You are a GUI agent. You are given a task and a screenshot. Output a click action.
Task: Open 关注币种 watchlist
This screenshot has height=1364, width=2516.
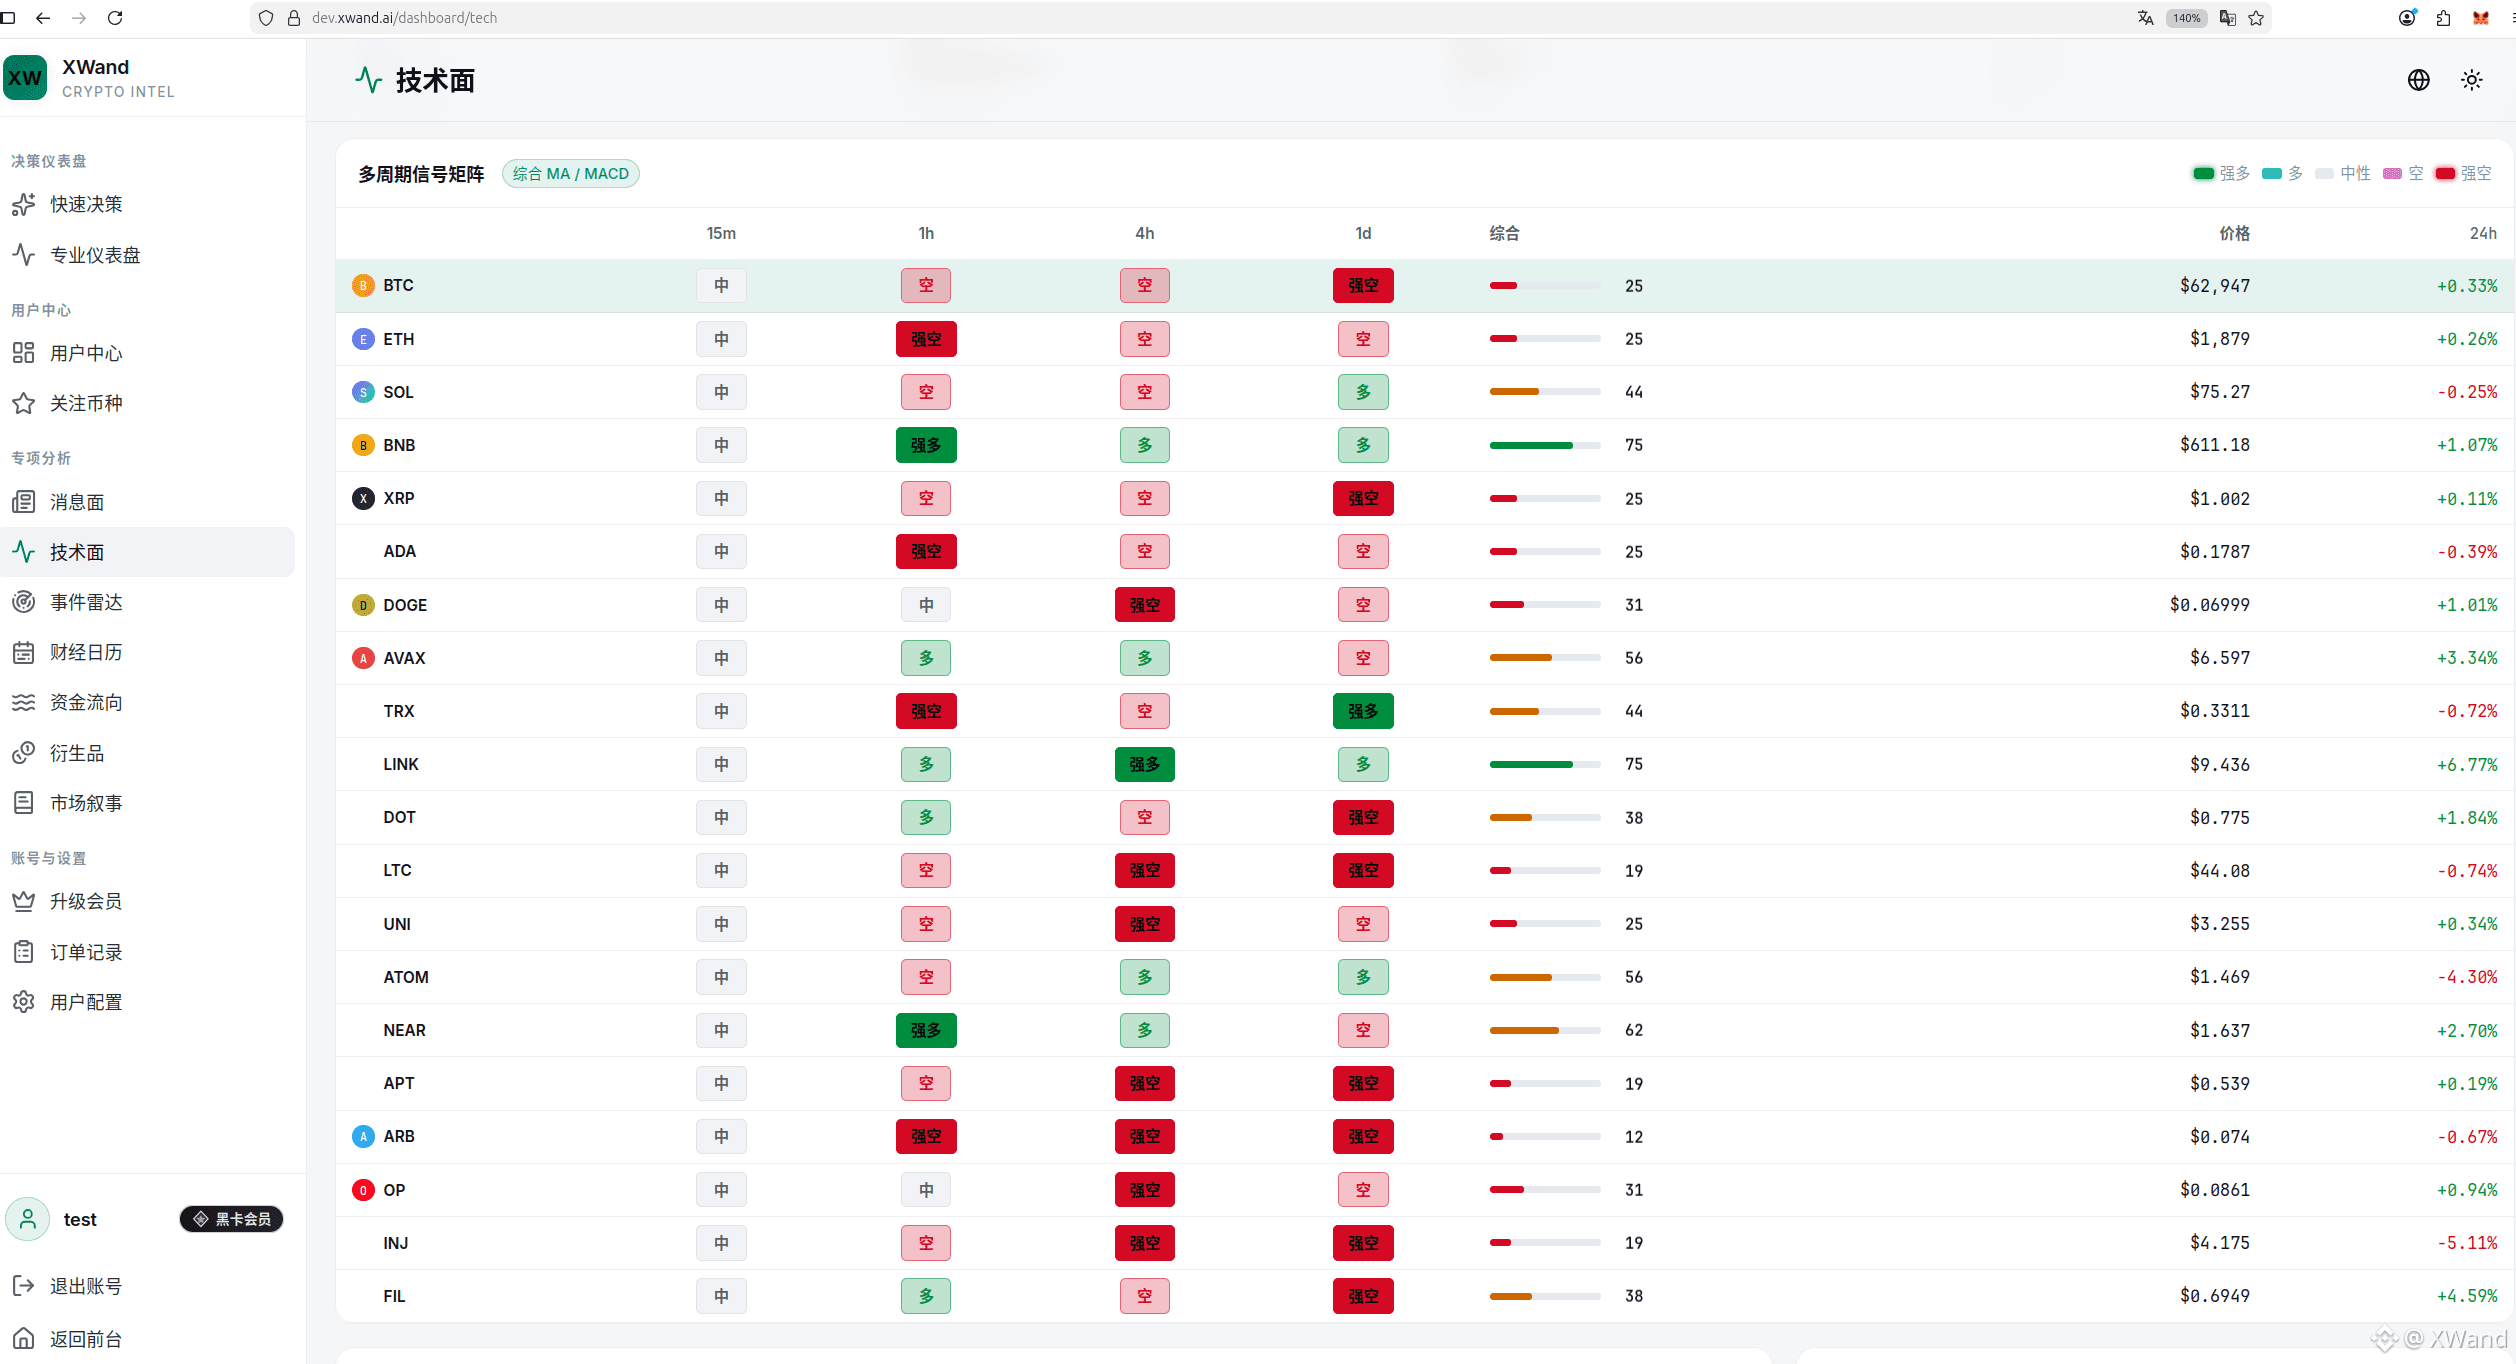click(x=148, y=403)
